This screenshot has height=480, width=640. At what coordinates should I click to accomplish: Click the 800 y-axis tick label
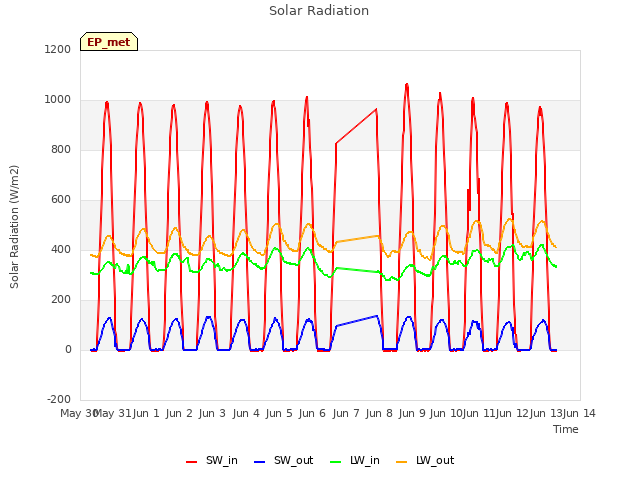tap(61, 149)
